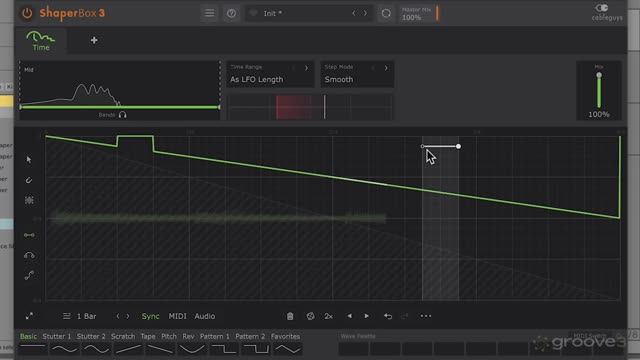Image resolution: width=640 pixels, height=360 pixels.
Task: Select the pointer arrow tool
Action: tap(29, 160)
